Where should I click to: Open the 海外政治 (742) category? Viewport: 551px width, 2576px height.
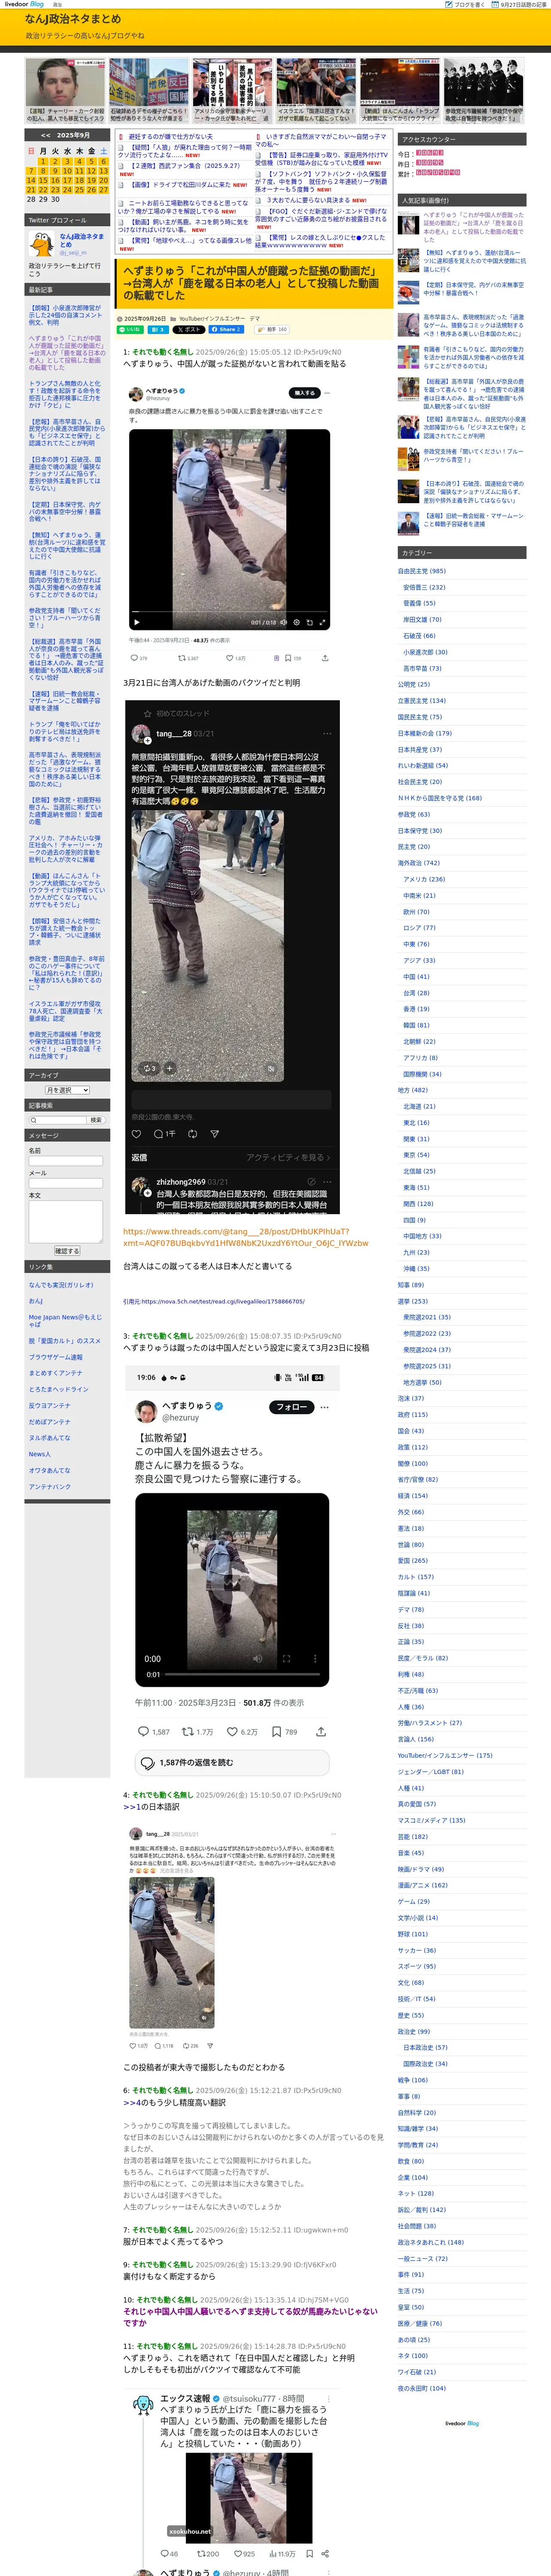click(418, 863)
